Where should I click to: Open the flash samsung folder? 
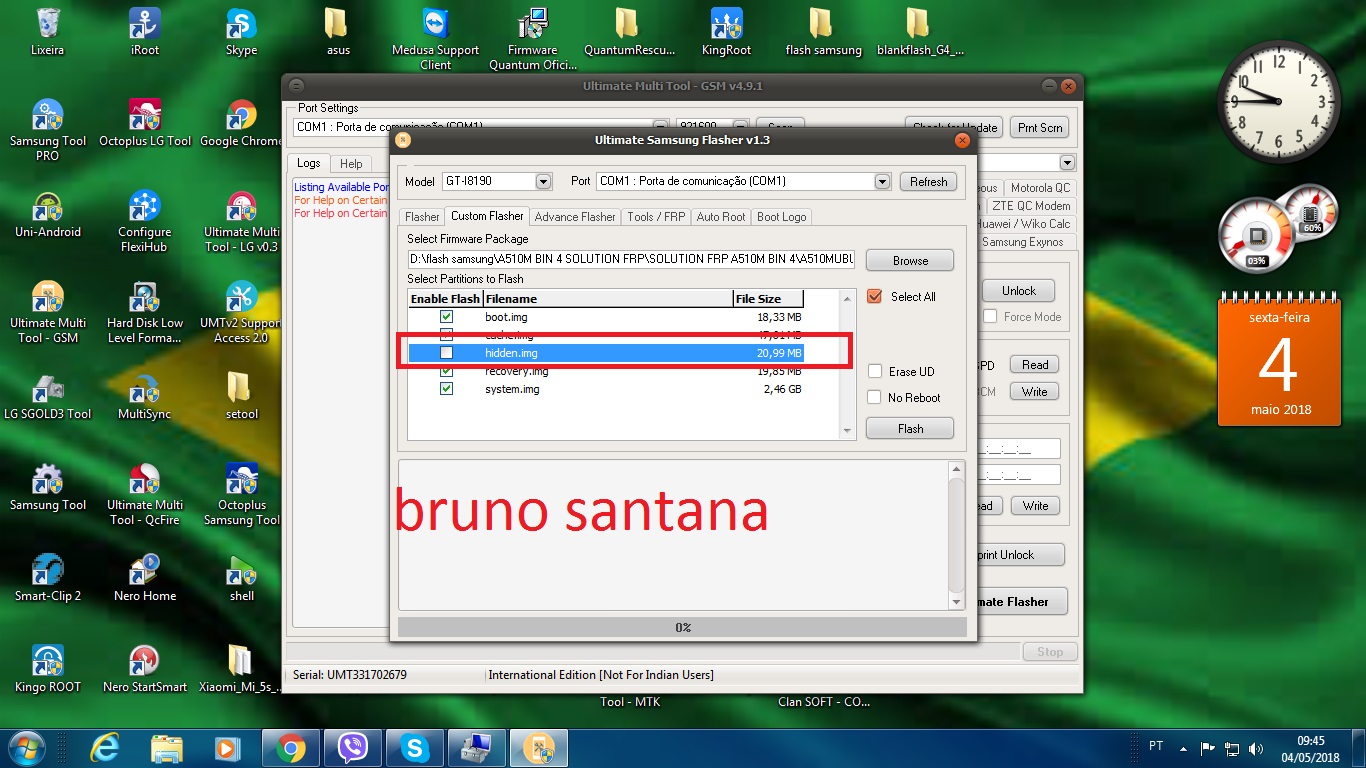point(823,30)
